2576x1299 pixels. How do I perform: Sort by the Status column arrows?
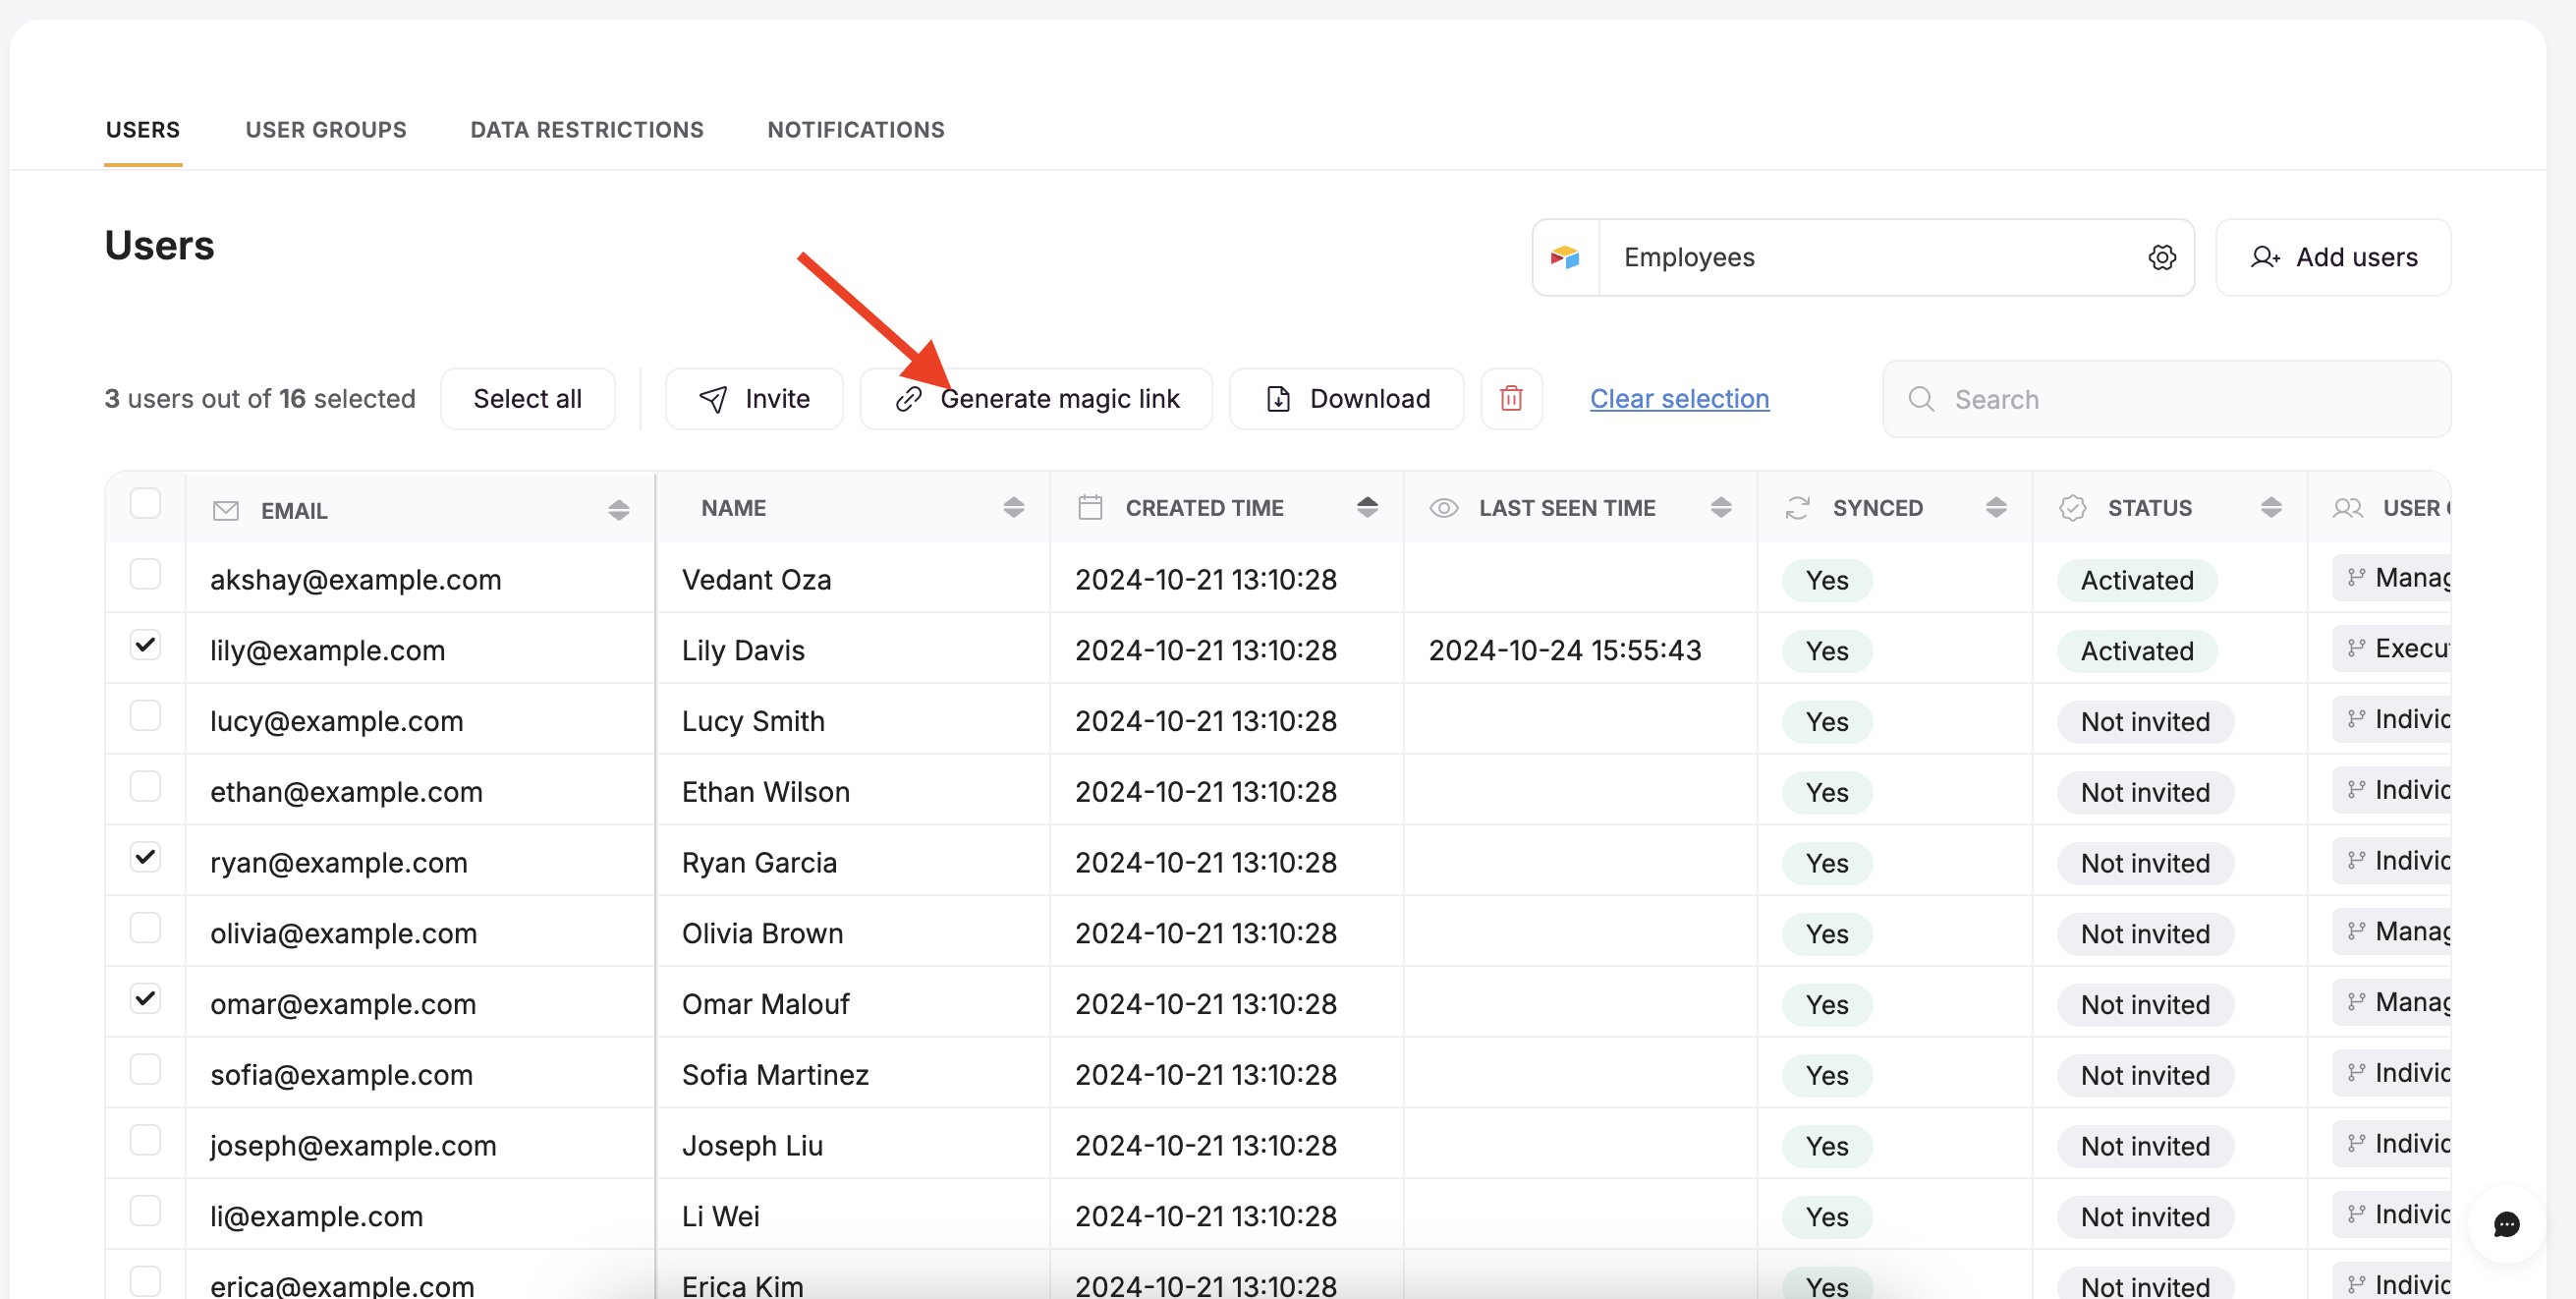pyautogui.click(x=2270, y=508)
